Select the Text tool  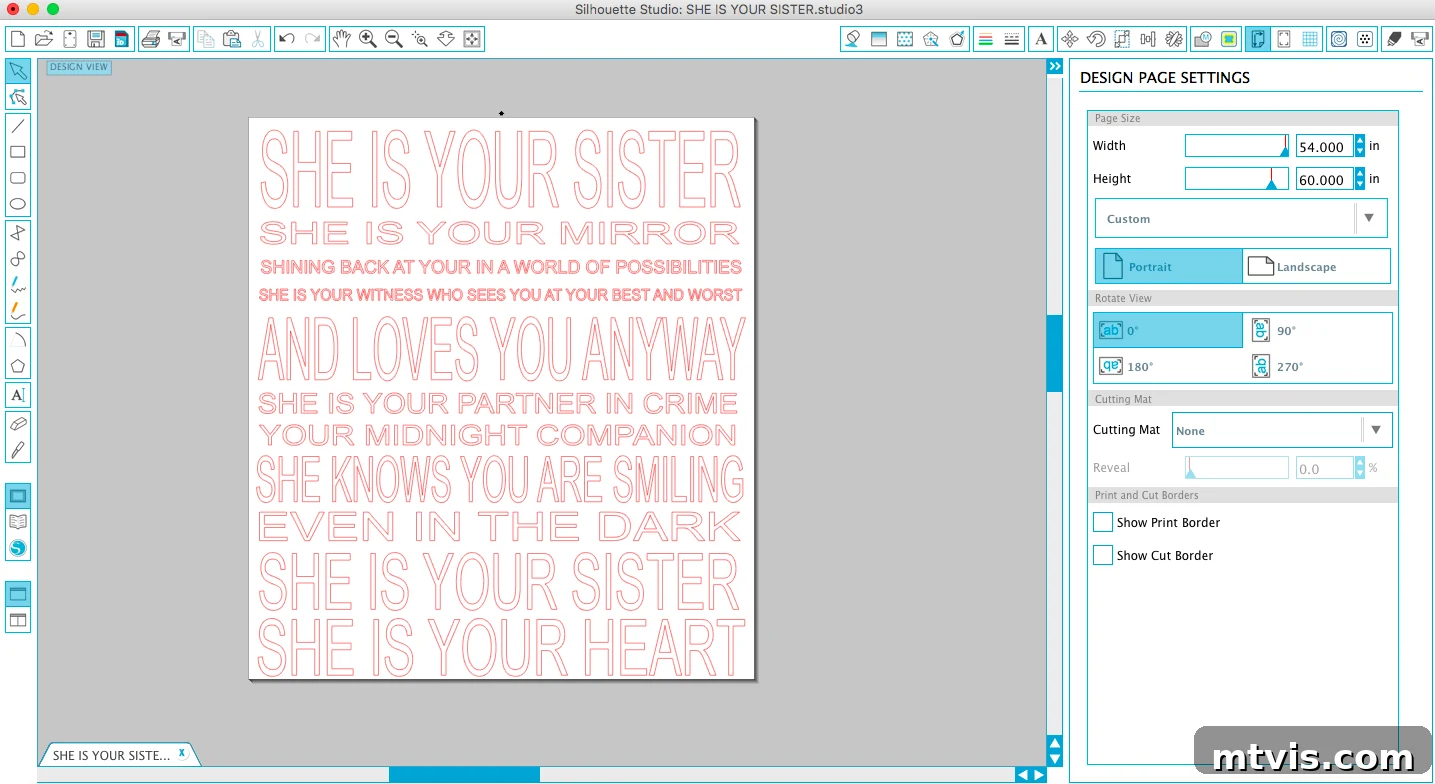18,394
